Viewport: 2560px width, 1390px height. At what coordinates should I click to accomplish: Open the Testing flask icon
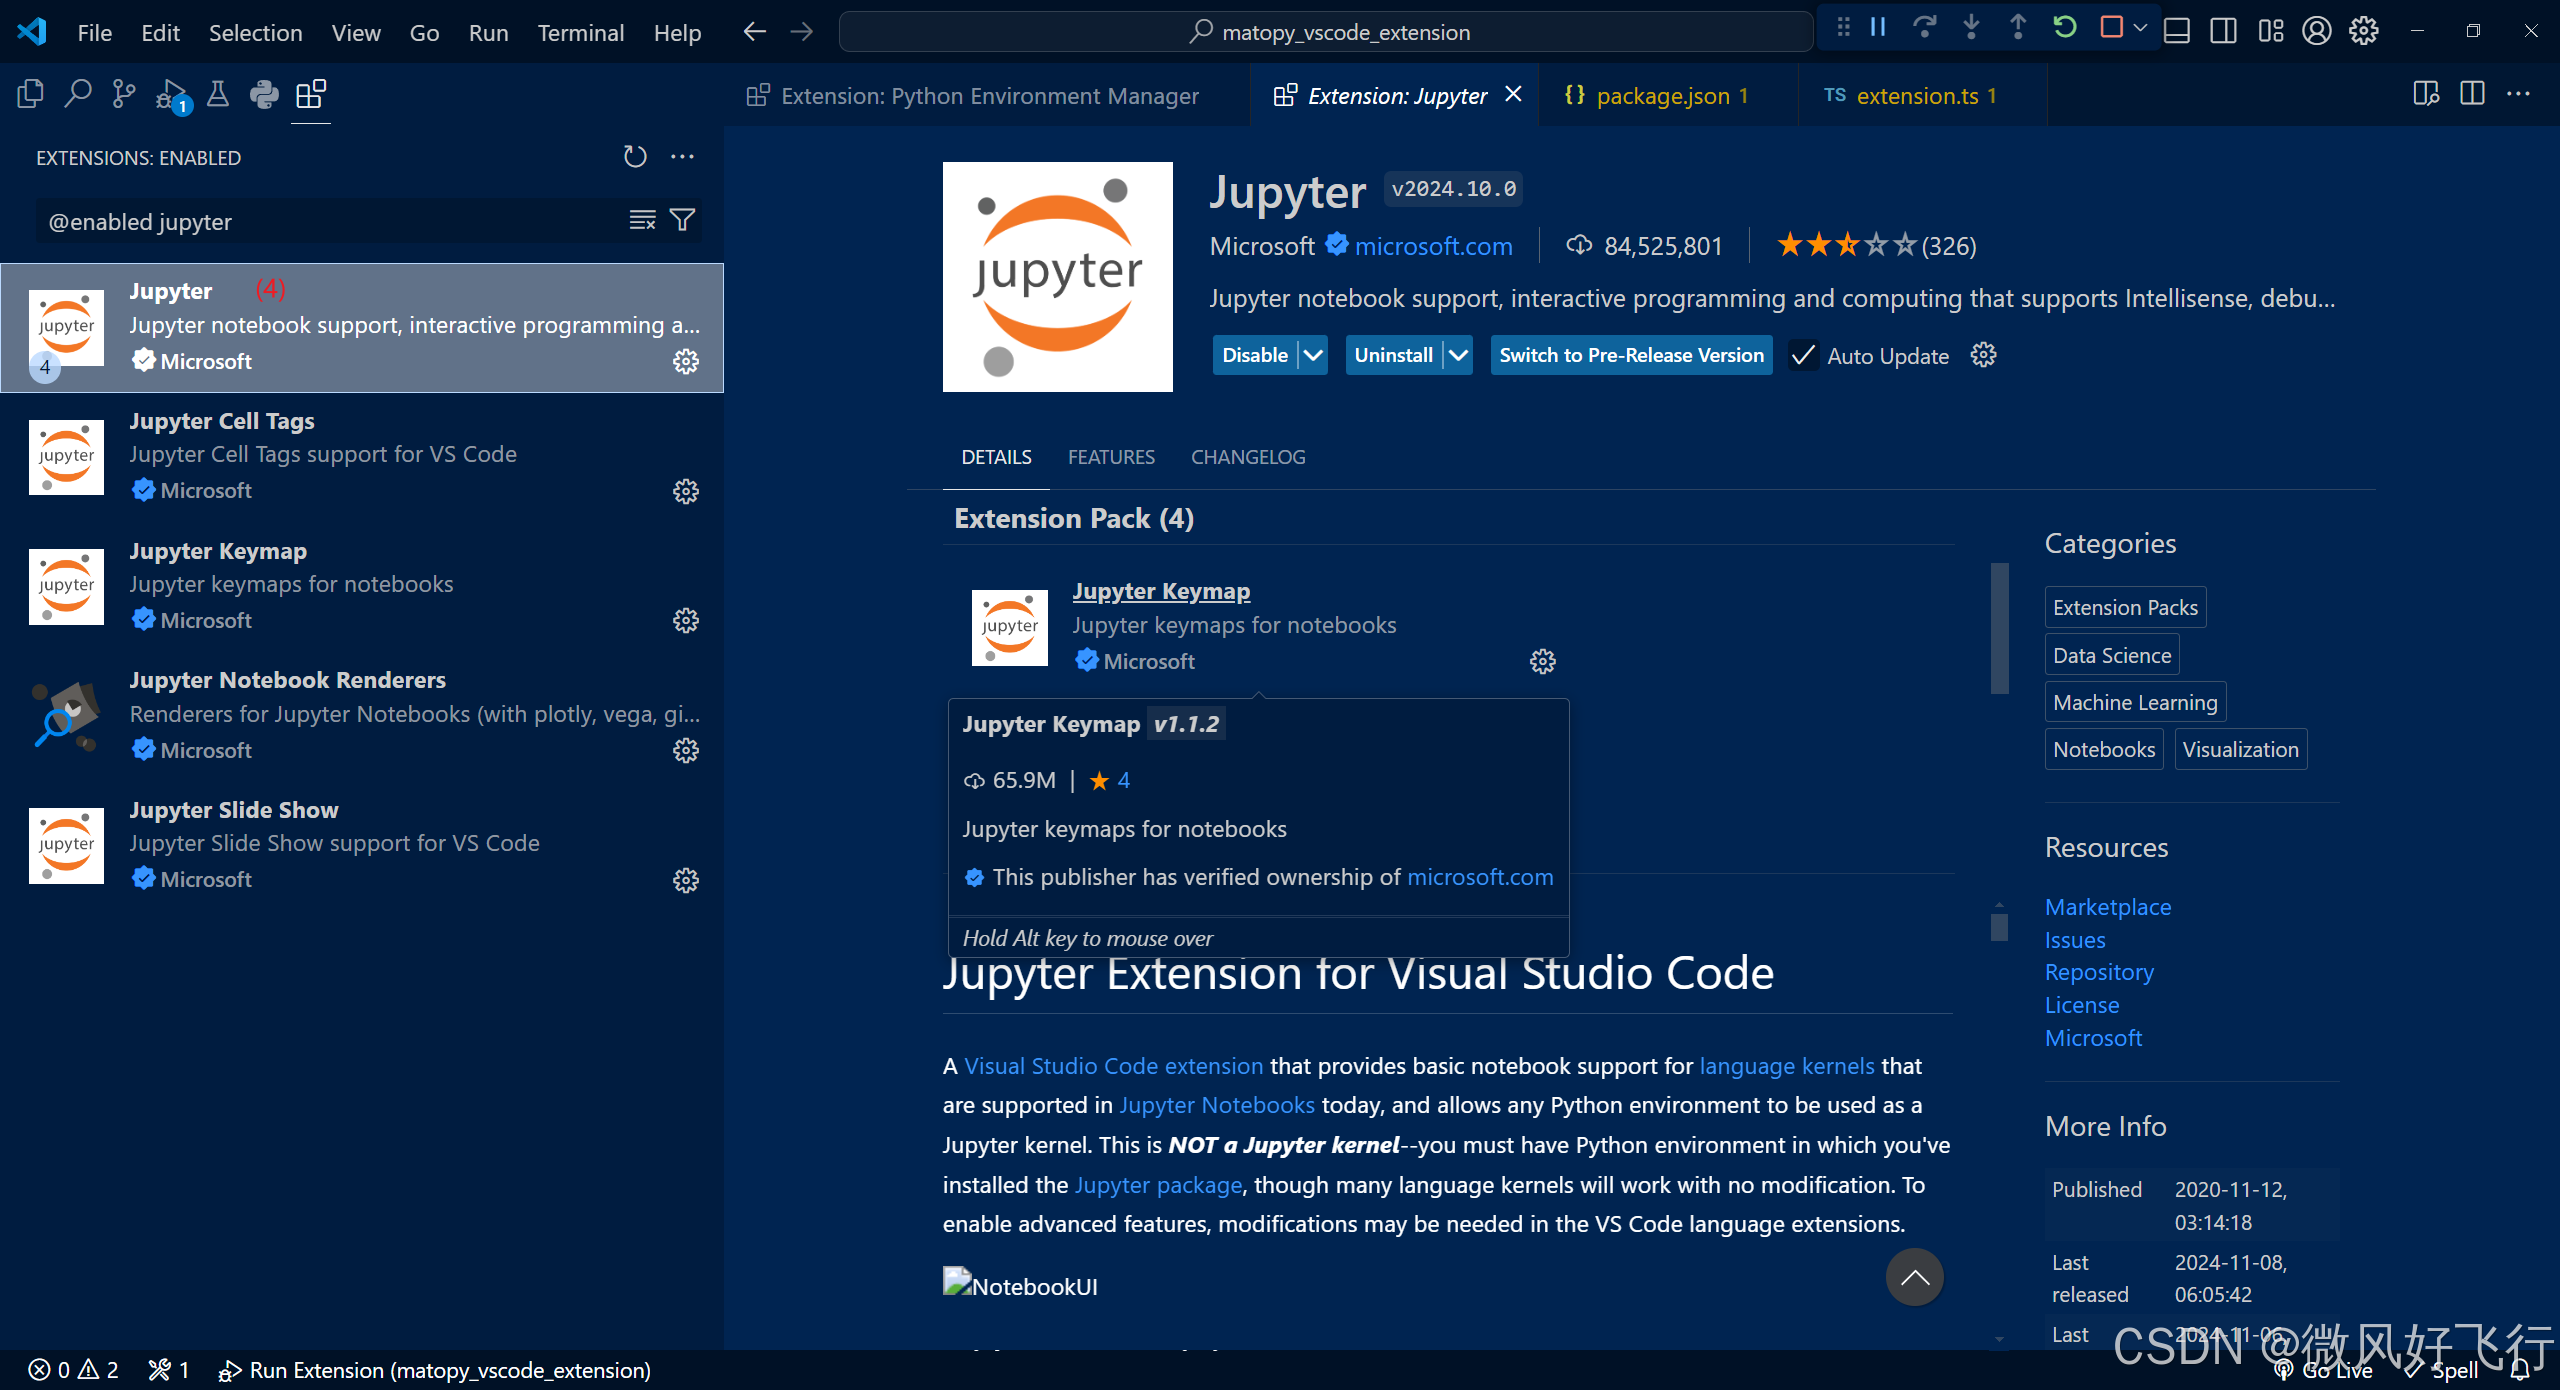point(217,94)
